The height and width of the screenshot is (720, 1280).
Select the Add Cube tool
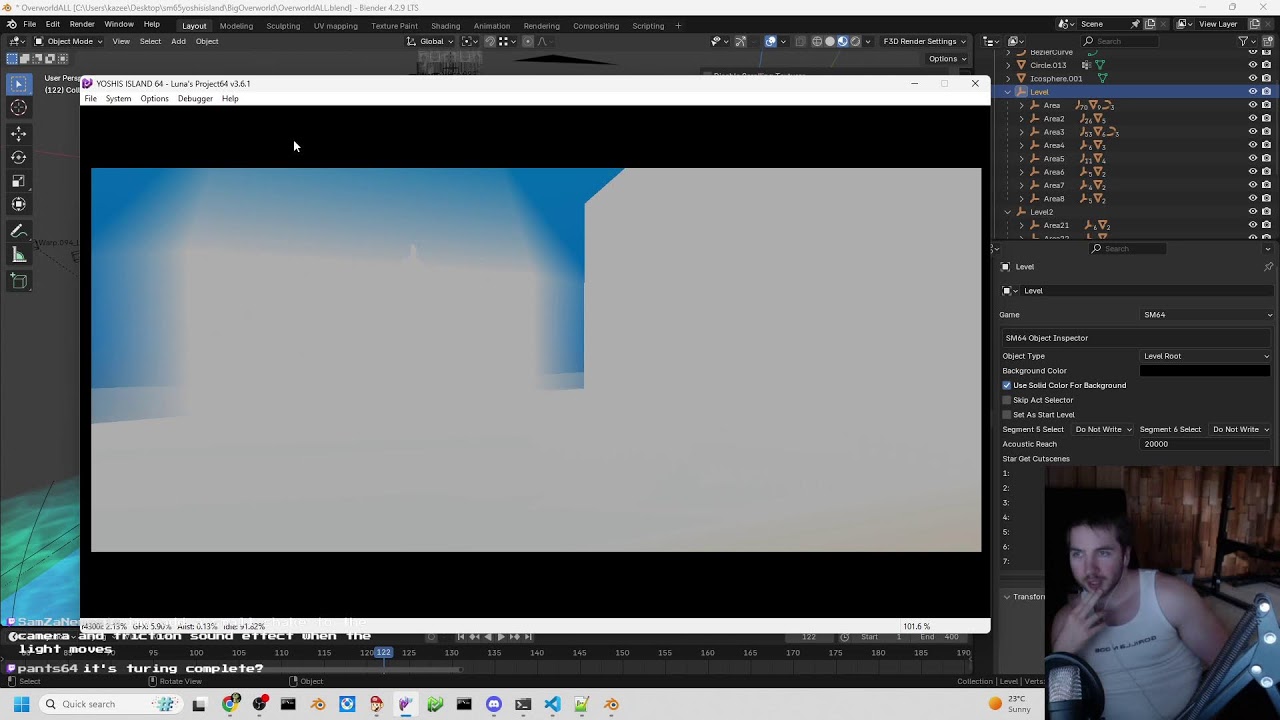[18, 282]
